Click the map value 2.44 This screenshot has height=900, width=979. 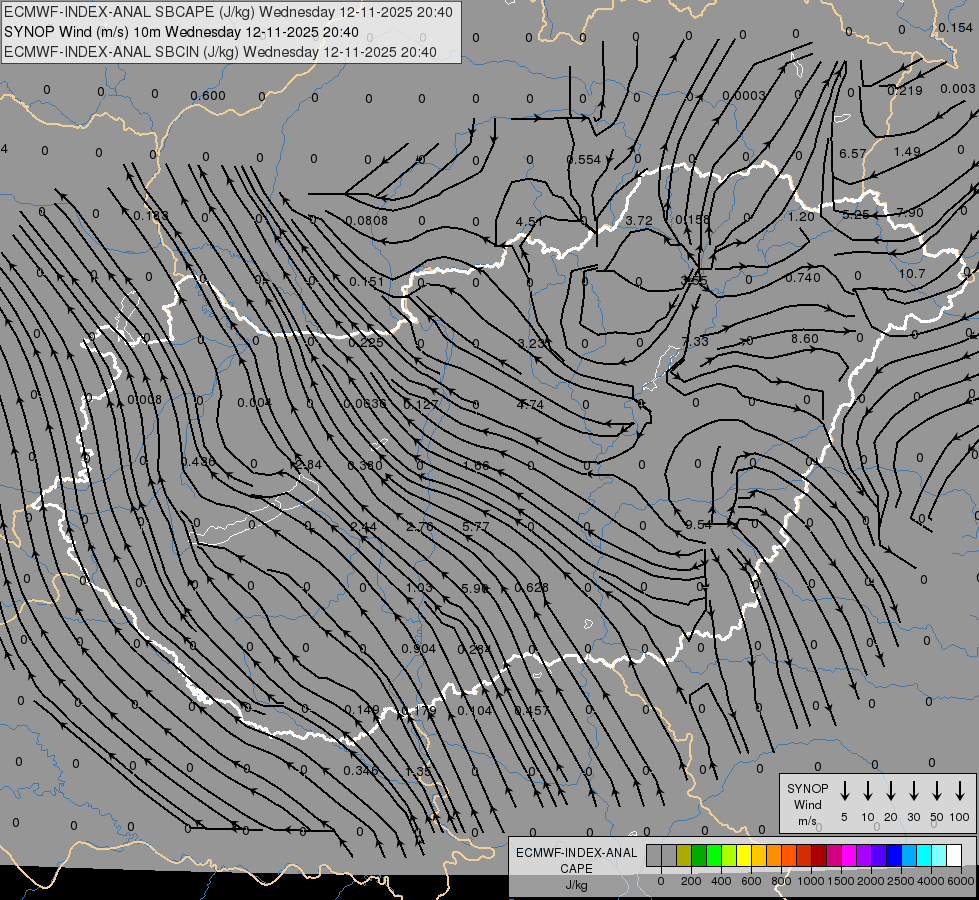tap(363, 527)
